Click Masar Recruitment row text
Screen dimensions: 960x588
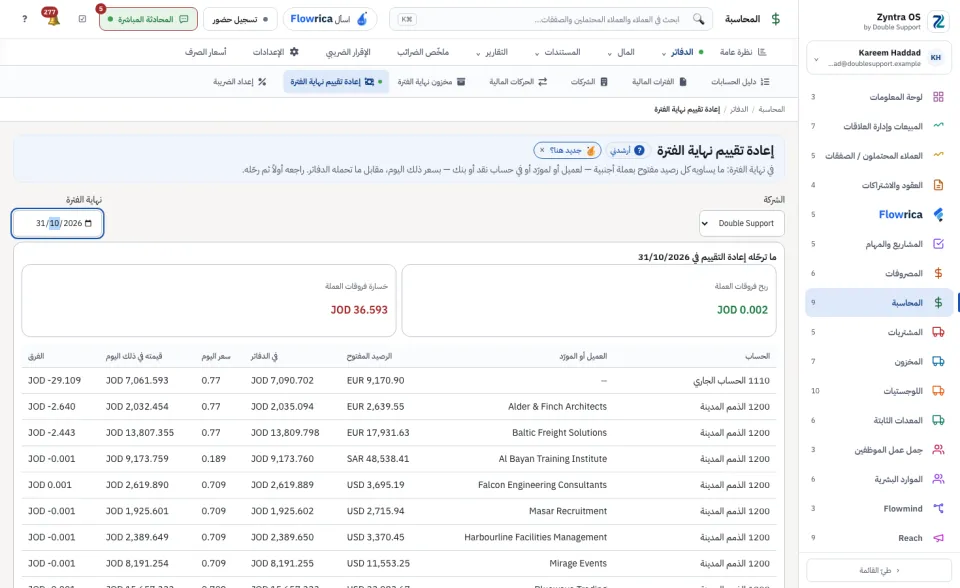(x=568, y=511)
